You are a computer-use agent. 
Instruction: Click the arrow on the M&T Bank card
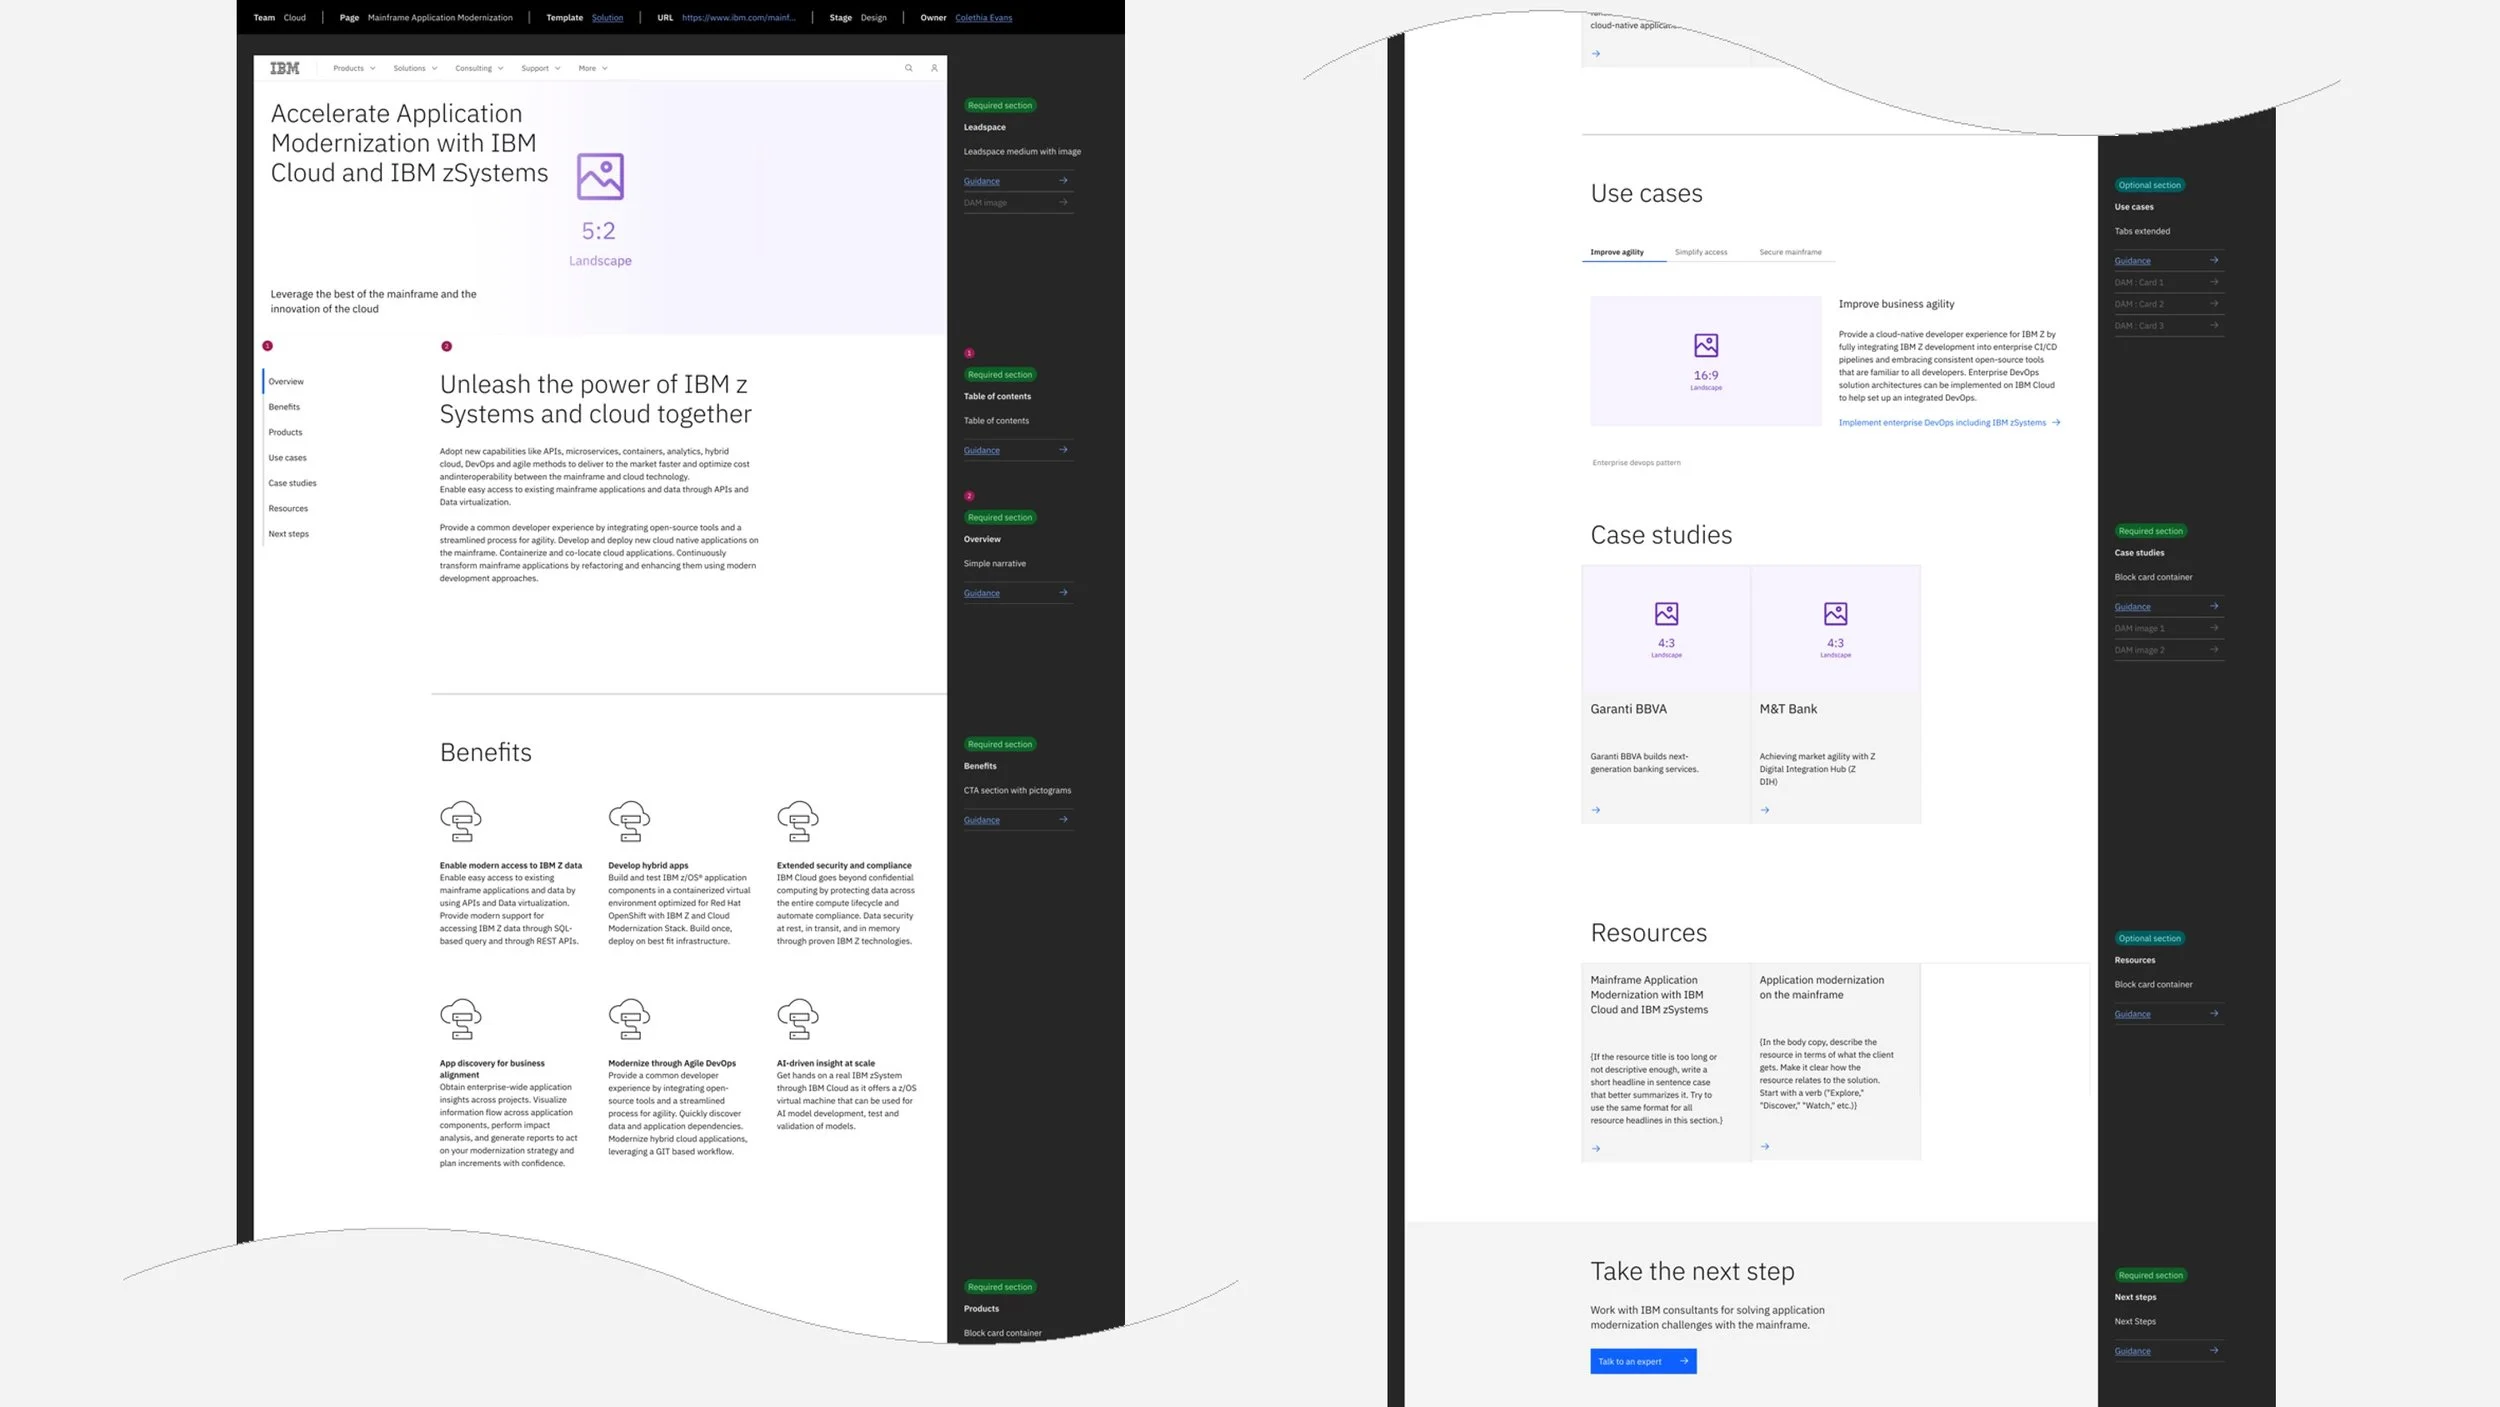point(1765,810)
